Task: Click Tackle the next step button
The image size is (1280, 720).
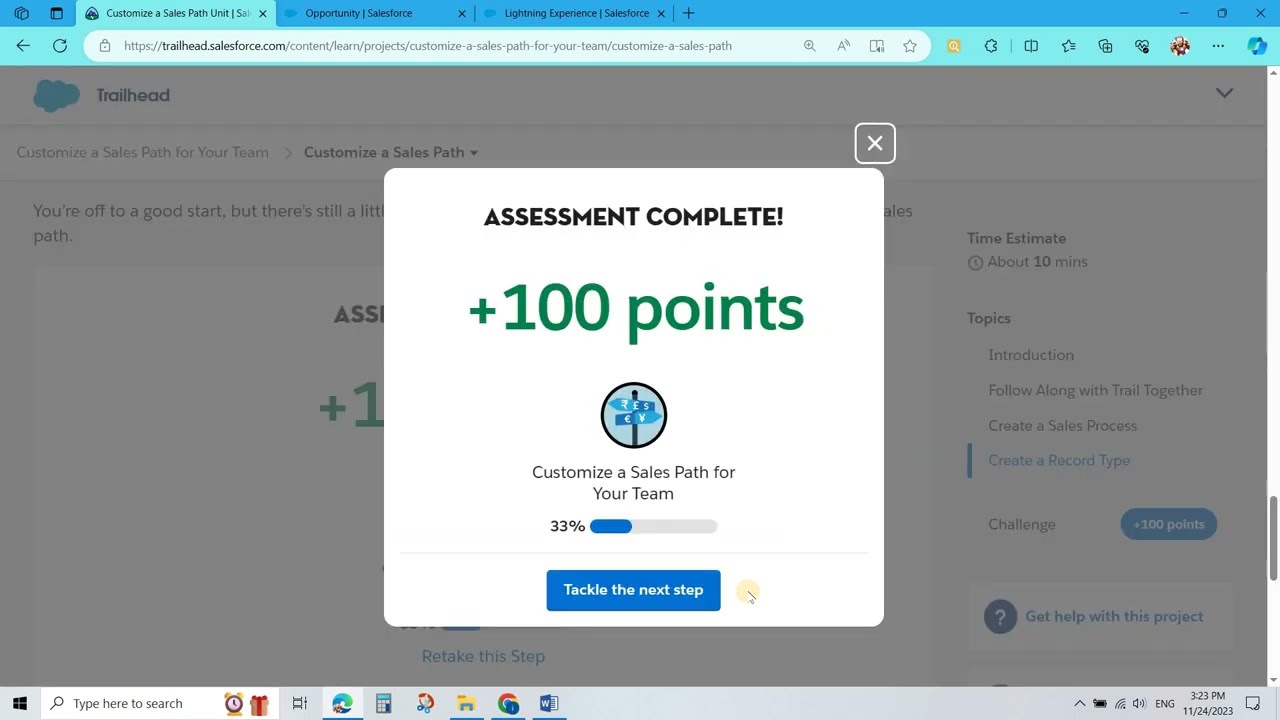Action: (633, 590)
